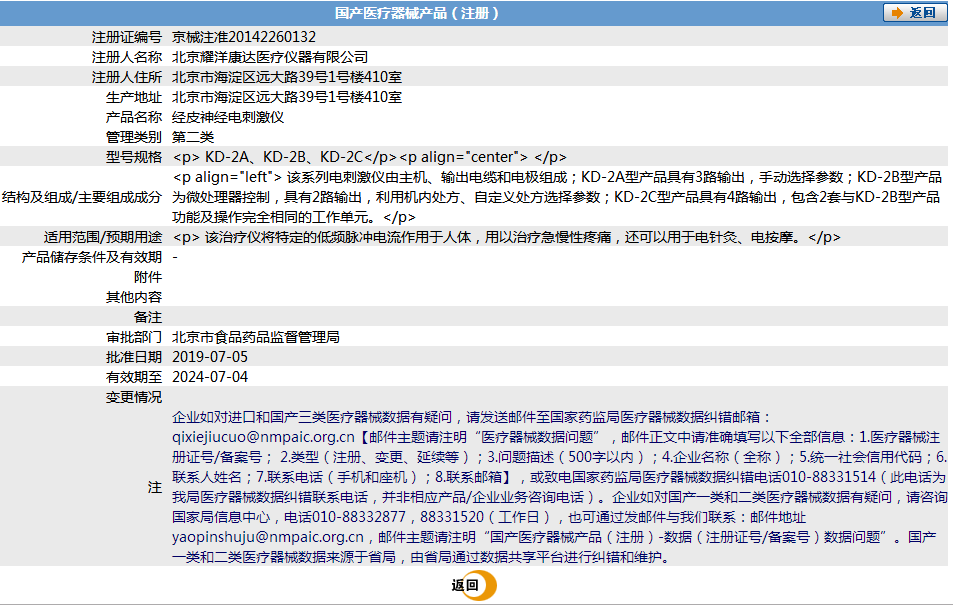953x606 pixels.
Task: Click the approval date 2019-07-05
Action: click(x=210, y=357)
